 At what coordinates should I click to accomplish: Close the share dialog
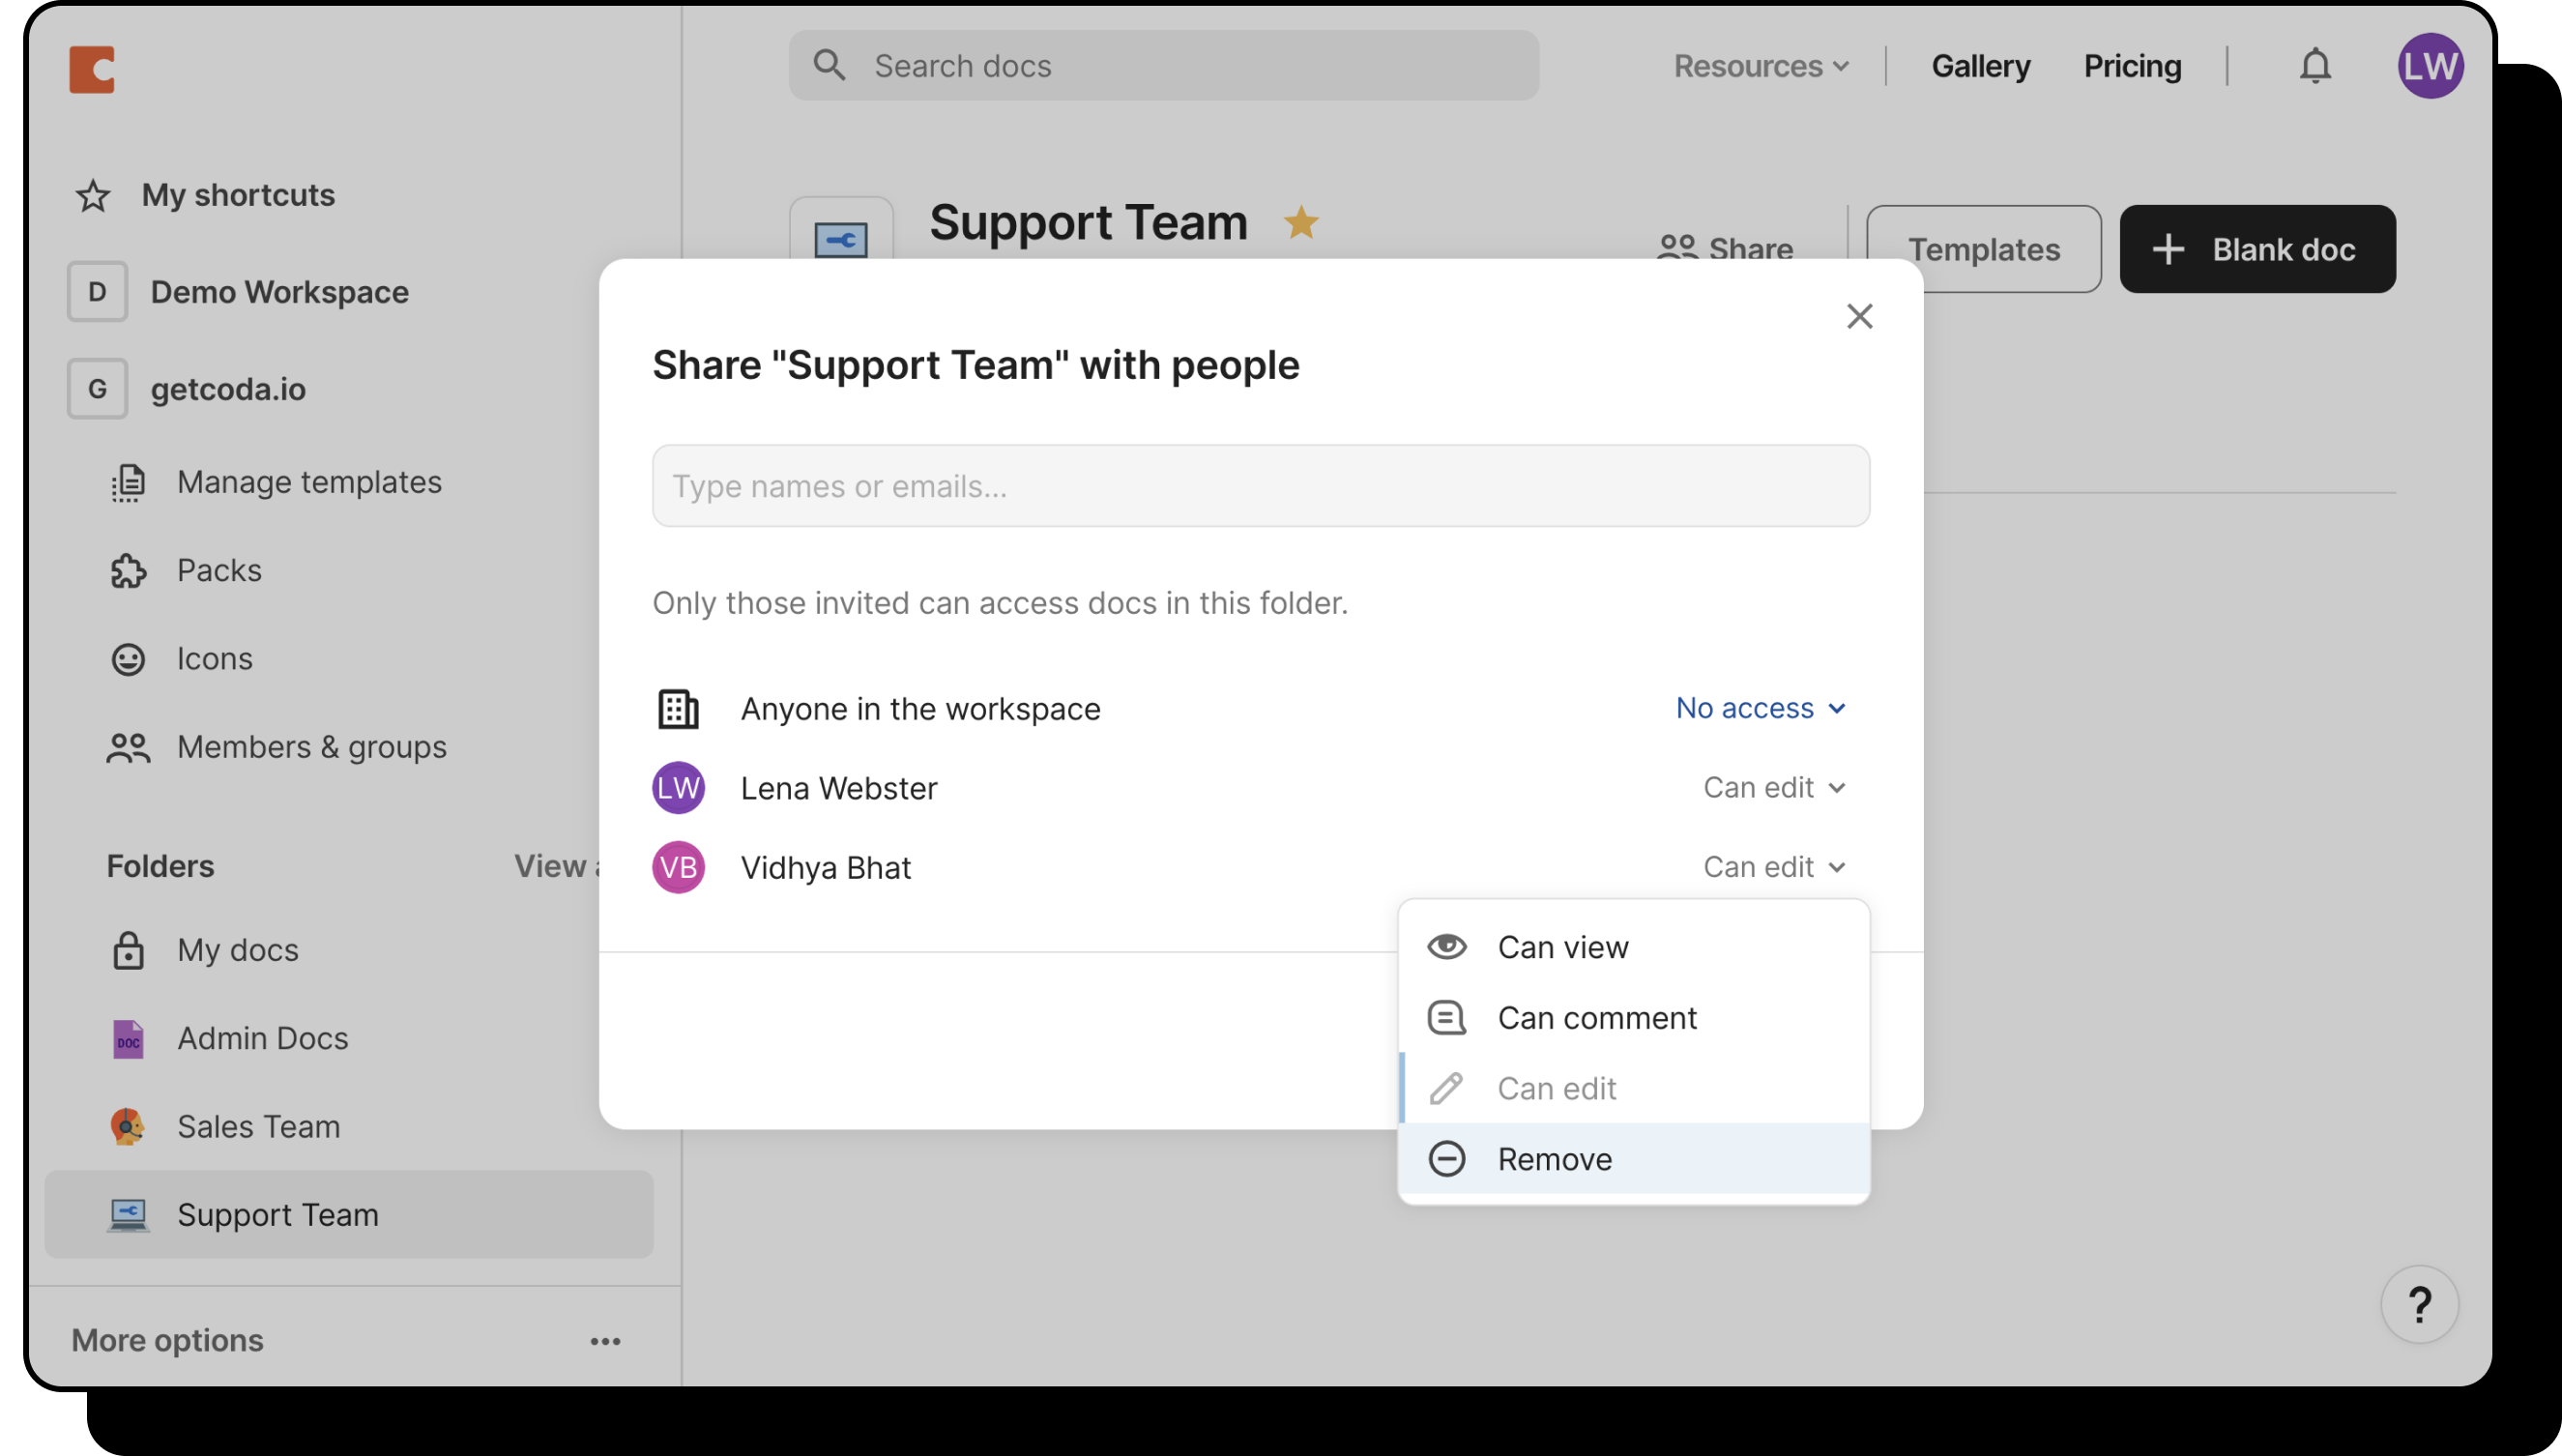1859,316
